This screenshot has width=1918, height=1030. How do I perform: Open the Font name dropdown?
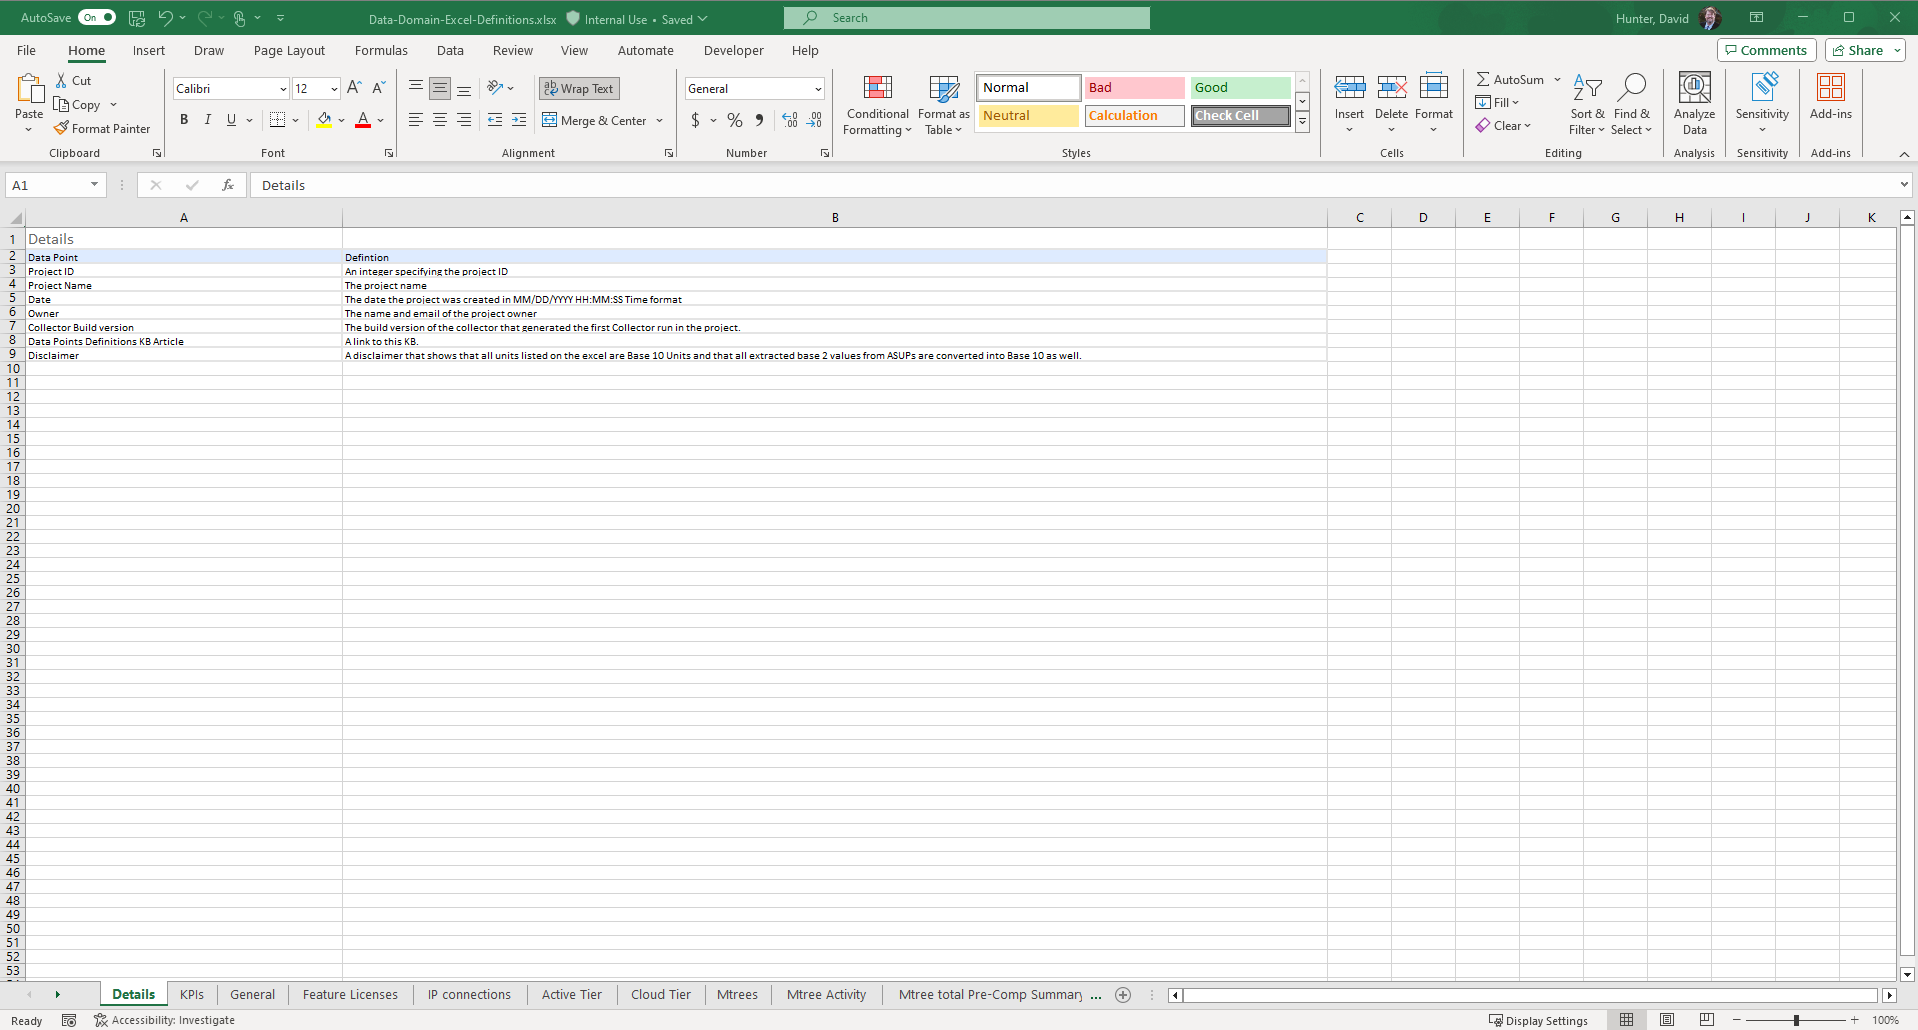tap(285, 88)
